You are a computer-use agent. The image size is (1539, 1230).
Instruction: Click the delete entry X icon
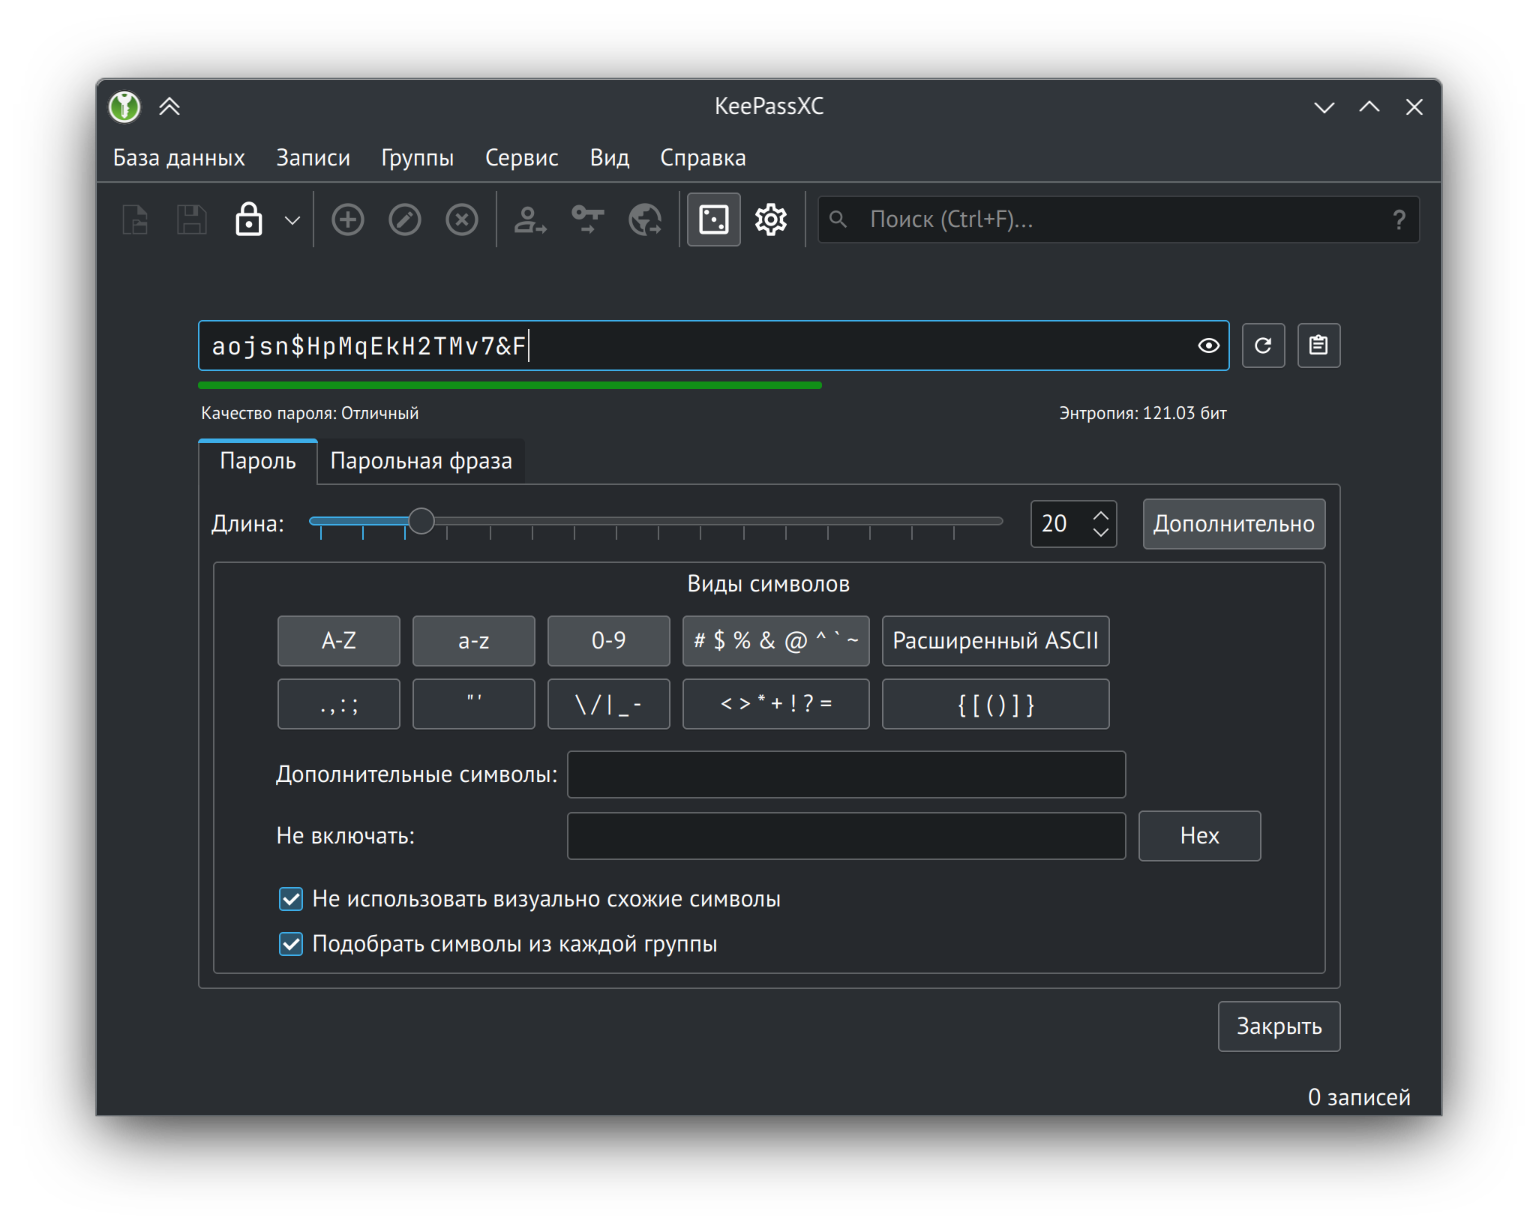(x=462, y=219)
